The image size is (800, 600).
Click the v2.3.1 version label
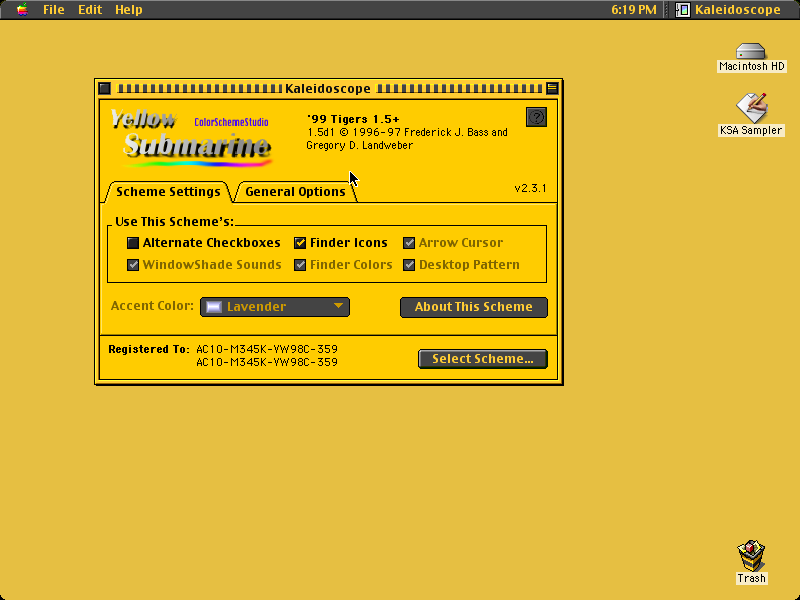point(530,188)
